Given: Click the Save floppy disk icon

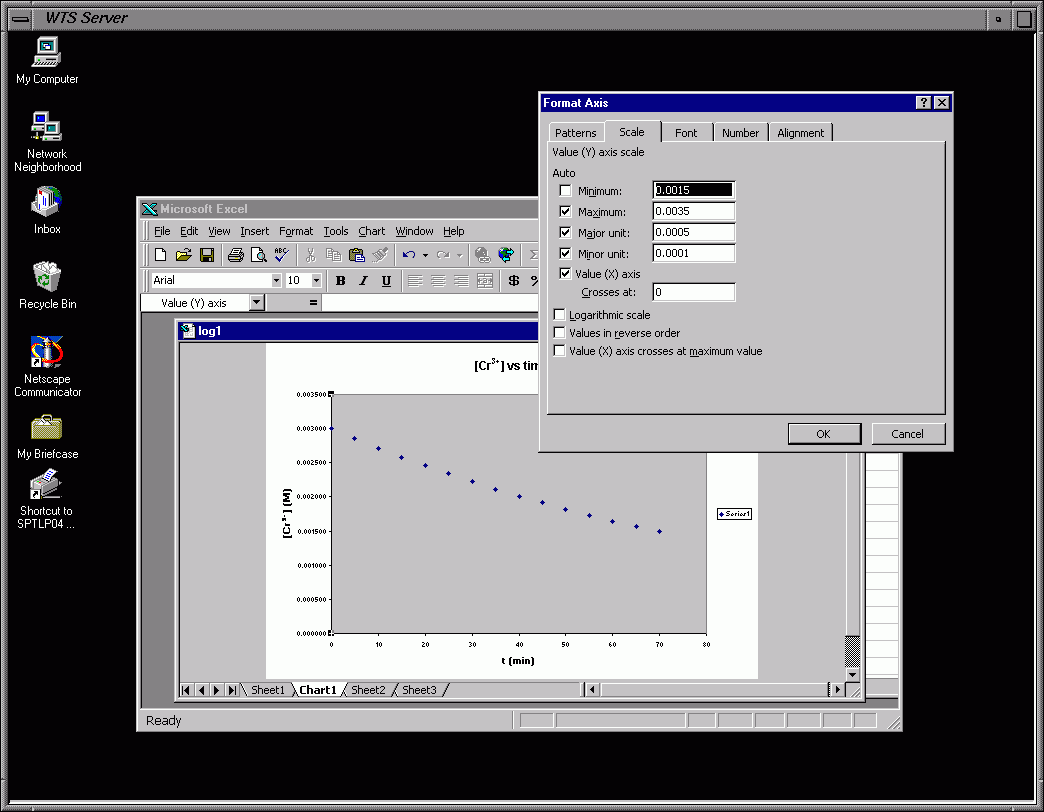Looking at the screenshot, I should tap(207, 255).
